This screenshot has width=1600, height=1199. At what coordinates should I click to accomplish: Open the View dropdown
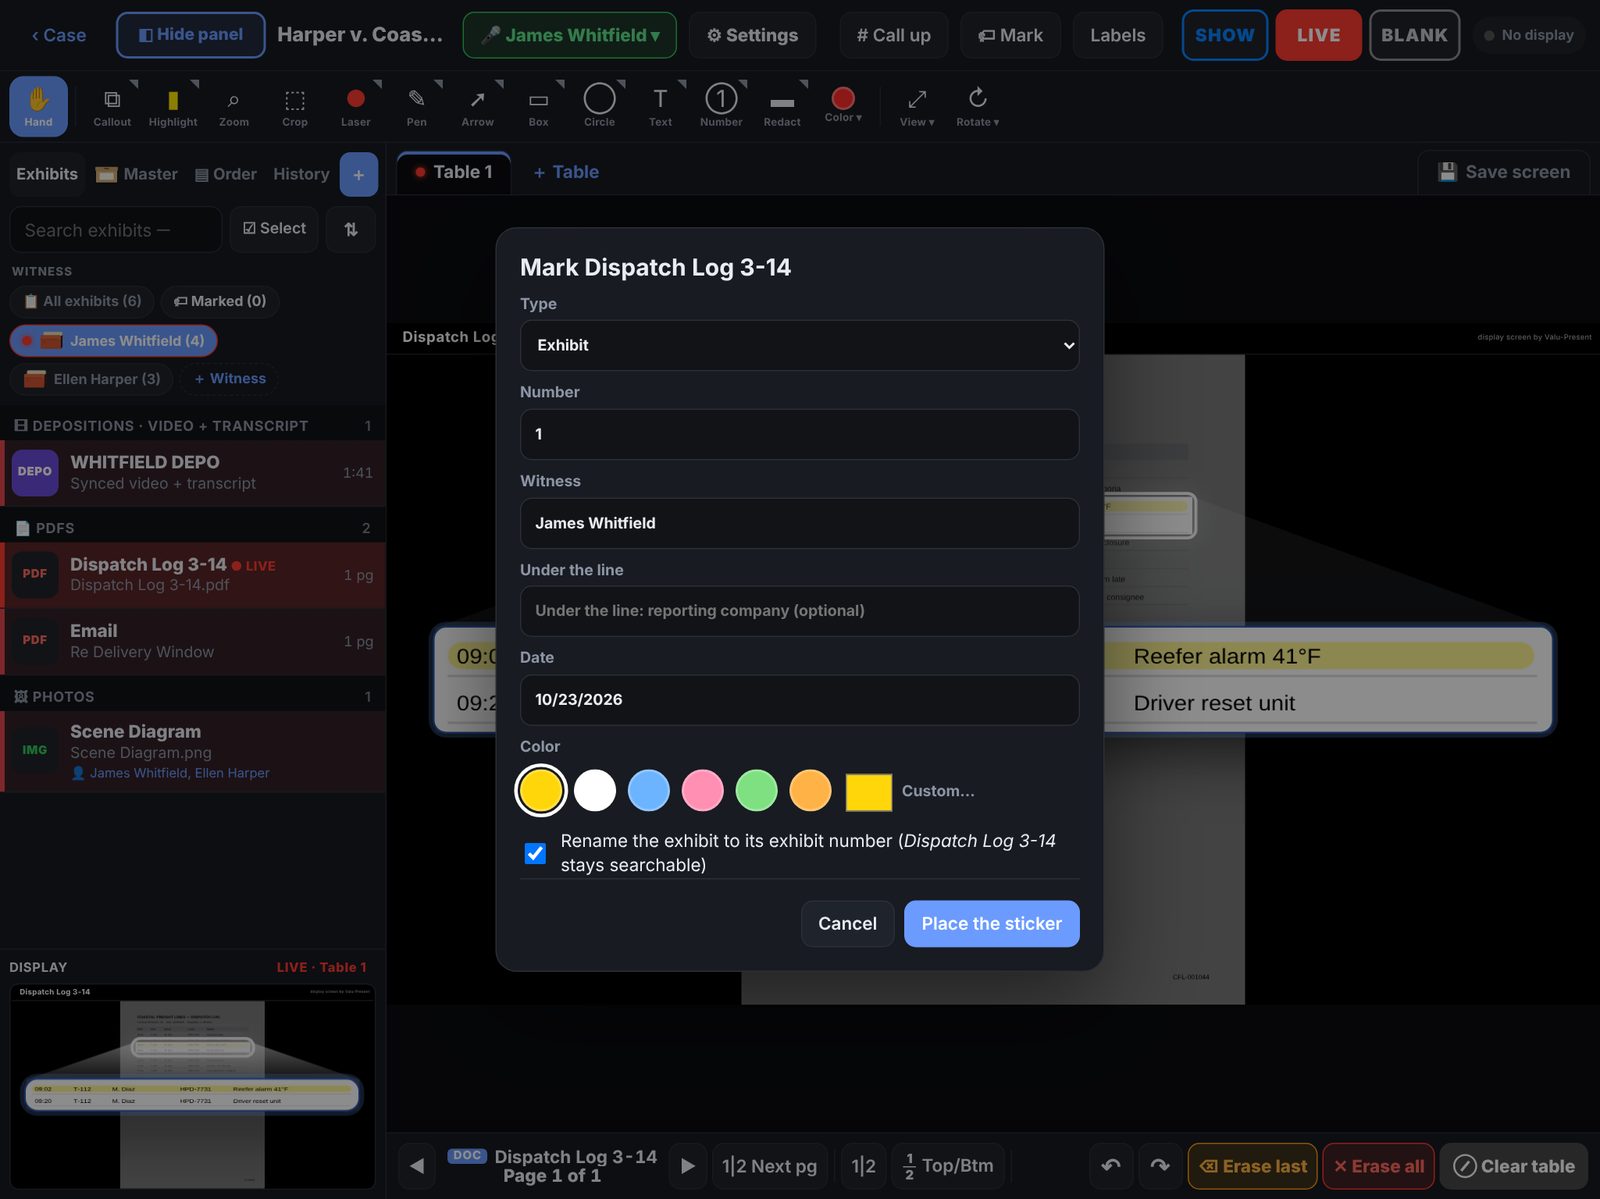pos(917,106)
